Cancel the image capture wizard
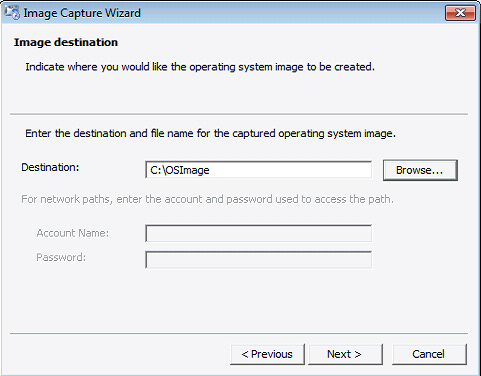Image resolution: width=481 pixels, height=376 pixels. pyautogui.click(x=429, y=354)
